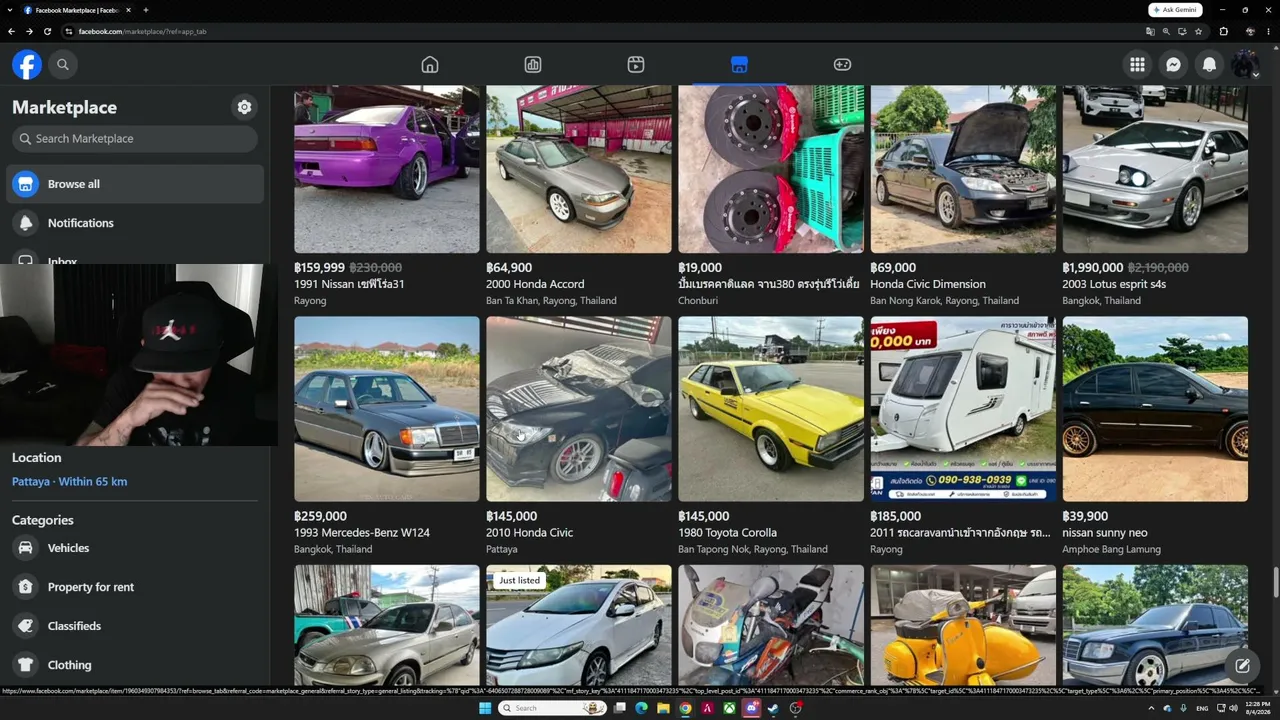Open the 2011 caravan listing photo
The width and height of the screenshot is (1280, 720).
coord(963,409)
